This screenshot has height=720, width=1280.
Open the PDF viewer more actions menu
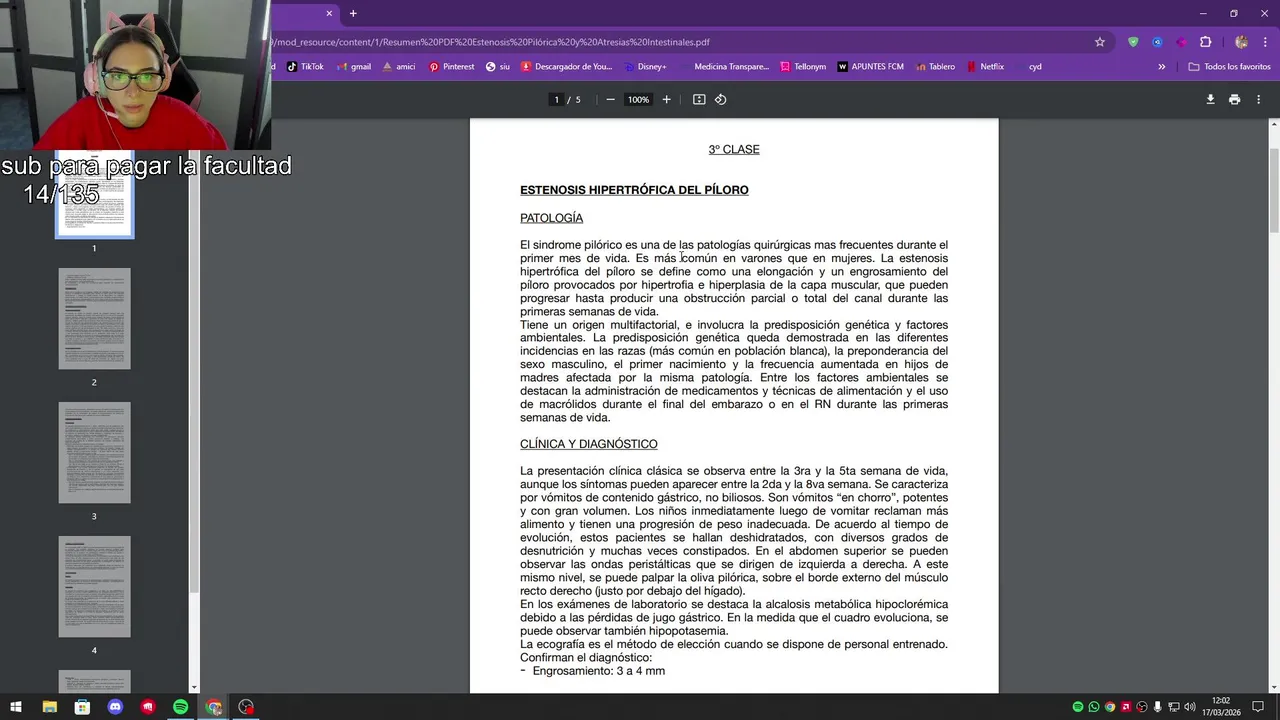tap(1258, 99)
